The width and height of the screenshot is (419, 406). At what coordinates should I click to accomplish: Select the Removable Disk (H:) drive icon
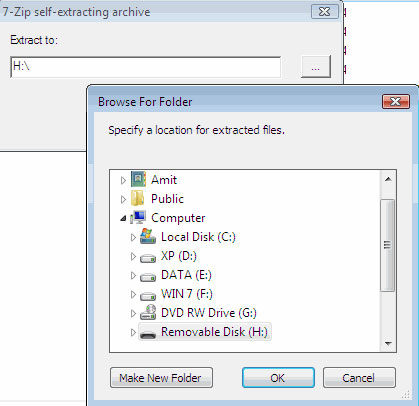pyautogui.click(x=148, y=334)
